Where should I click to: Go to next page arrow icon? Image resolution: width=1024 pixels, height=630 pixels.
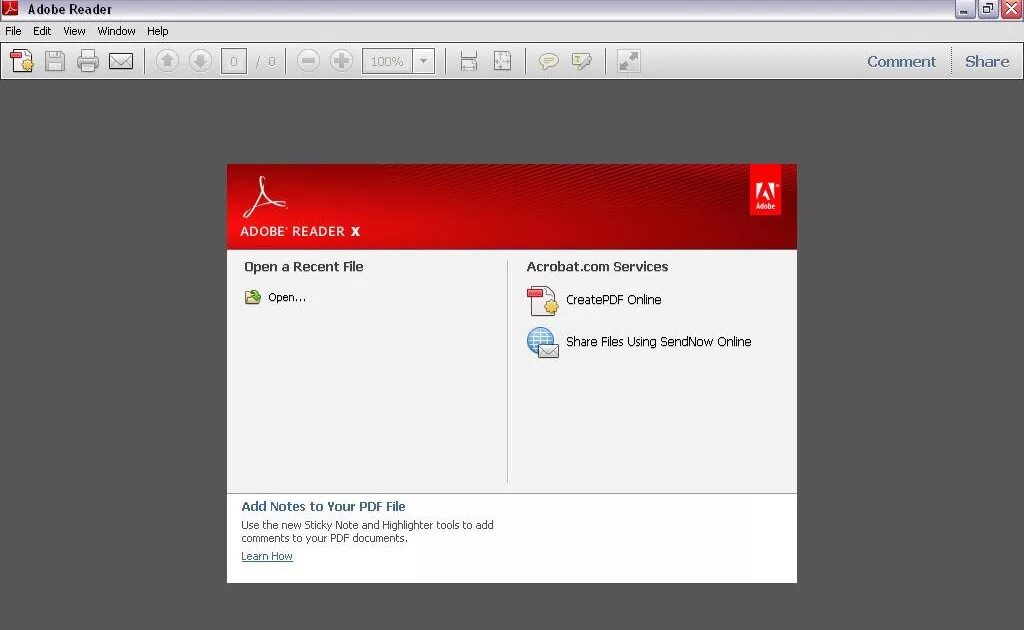click(x=200, y=61)
